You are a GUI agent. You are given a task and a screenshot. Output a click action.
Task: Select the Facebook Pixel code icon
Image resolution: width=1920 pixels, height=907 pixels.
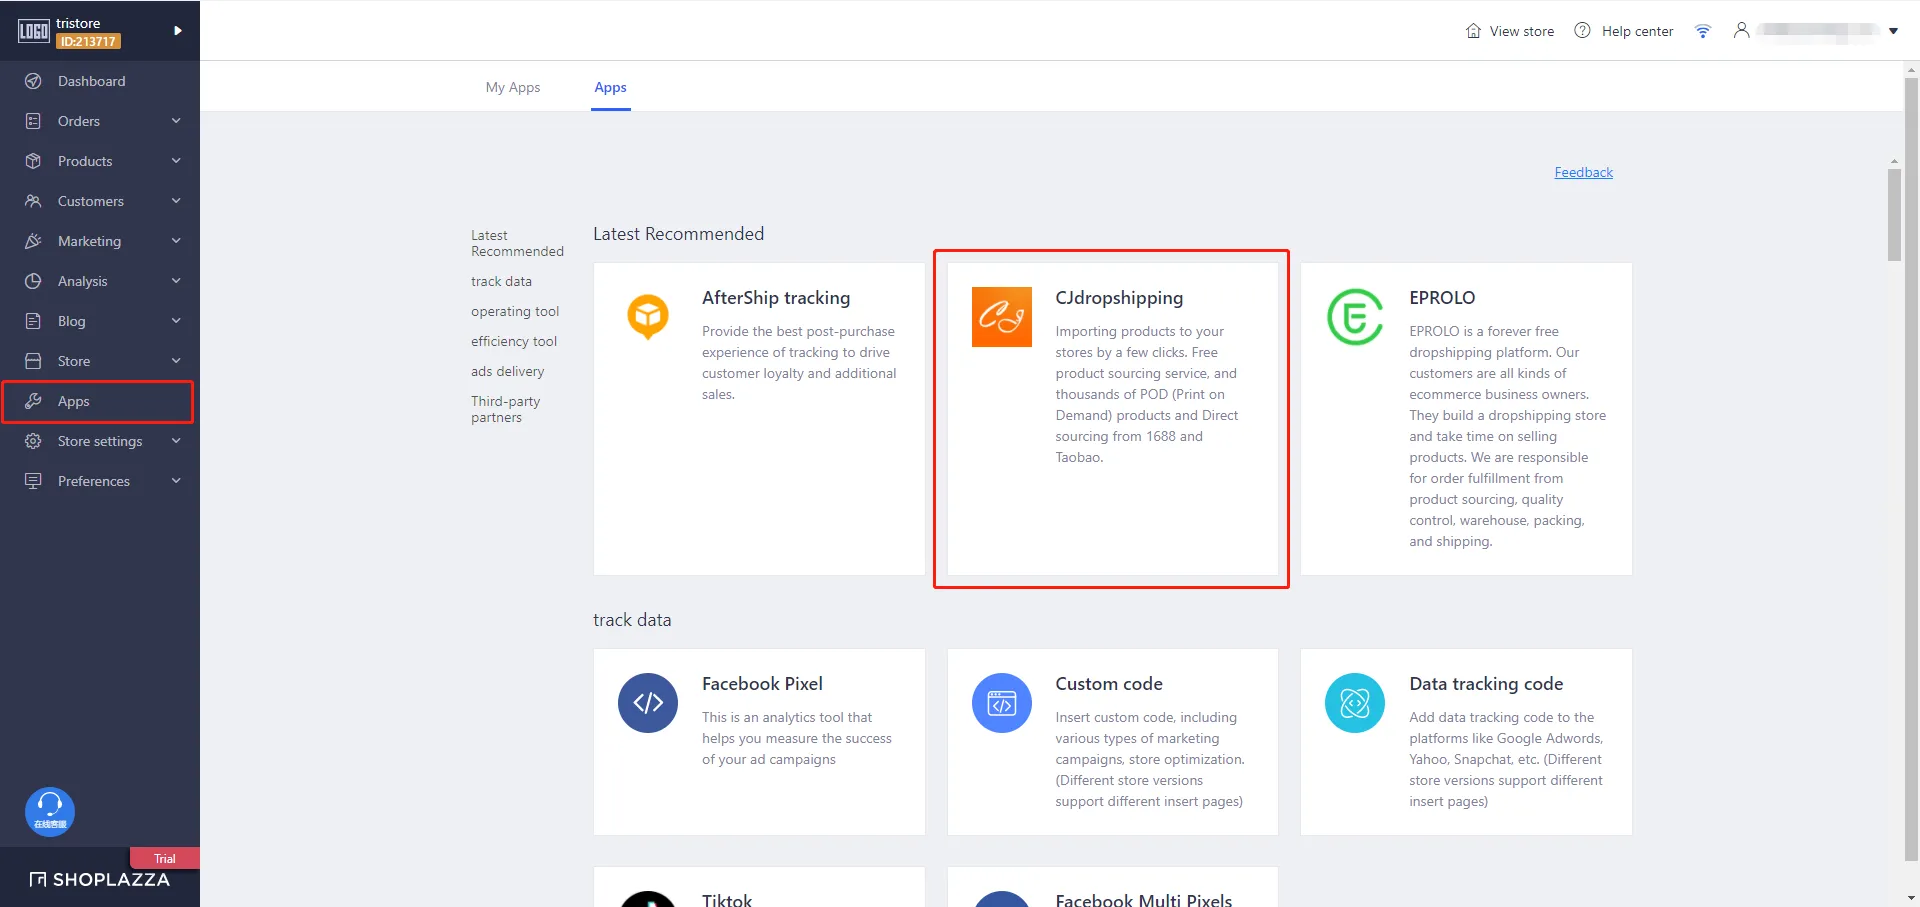647,703
